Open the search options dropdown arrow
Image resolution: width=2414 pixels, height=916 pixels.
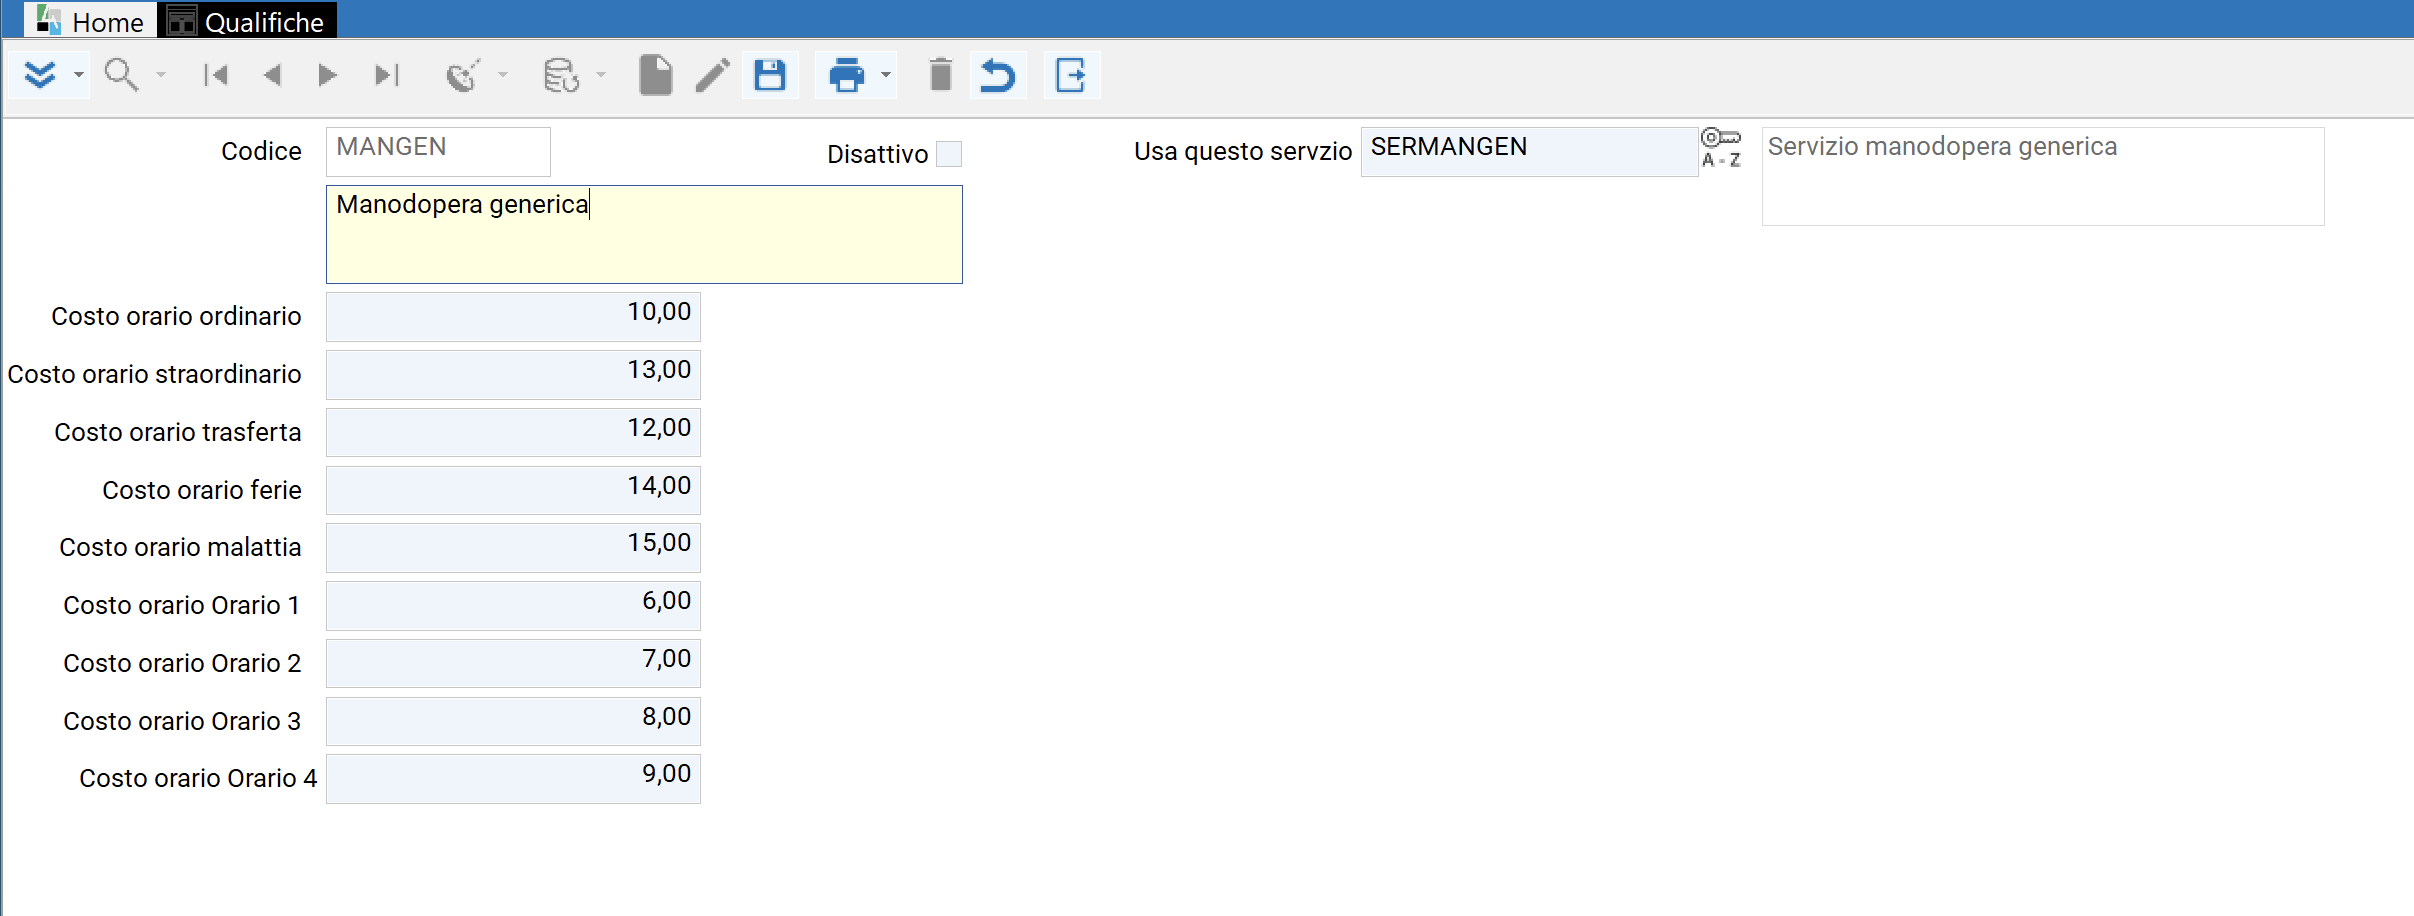point(161,75)
